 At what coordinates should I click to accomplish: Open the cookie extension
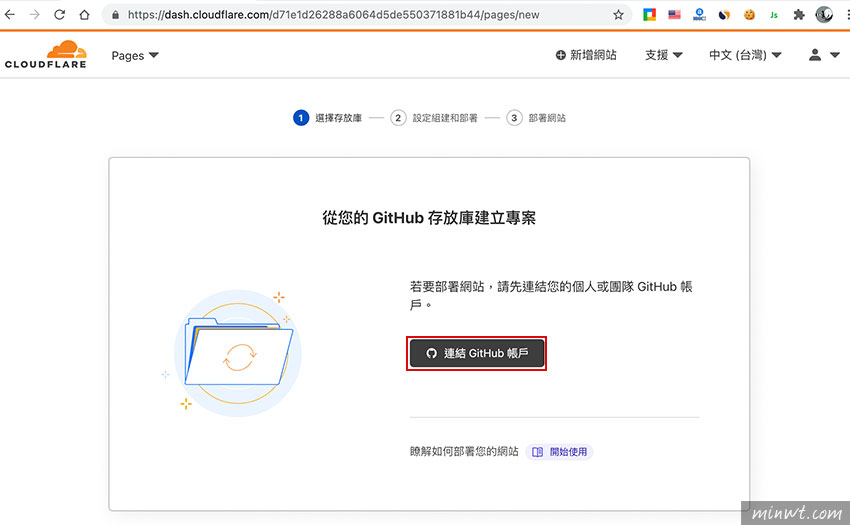click(x=749, y=15)
